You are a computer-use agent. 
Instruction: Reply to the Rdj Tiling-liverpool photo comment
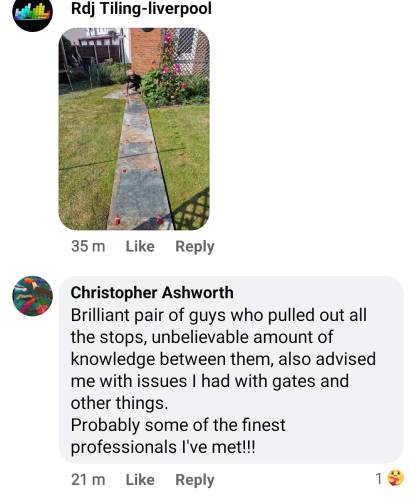coord(195,247)
